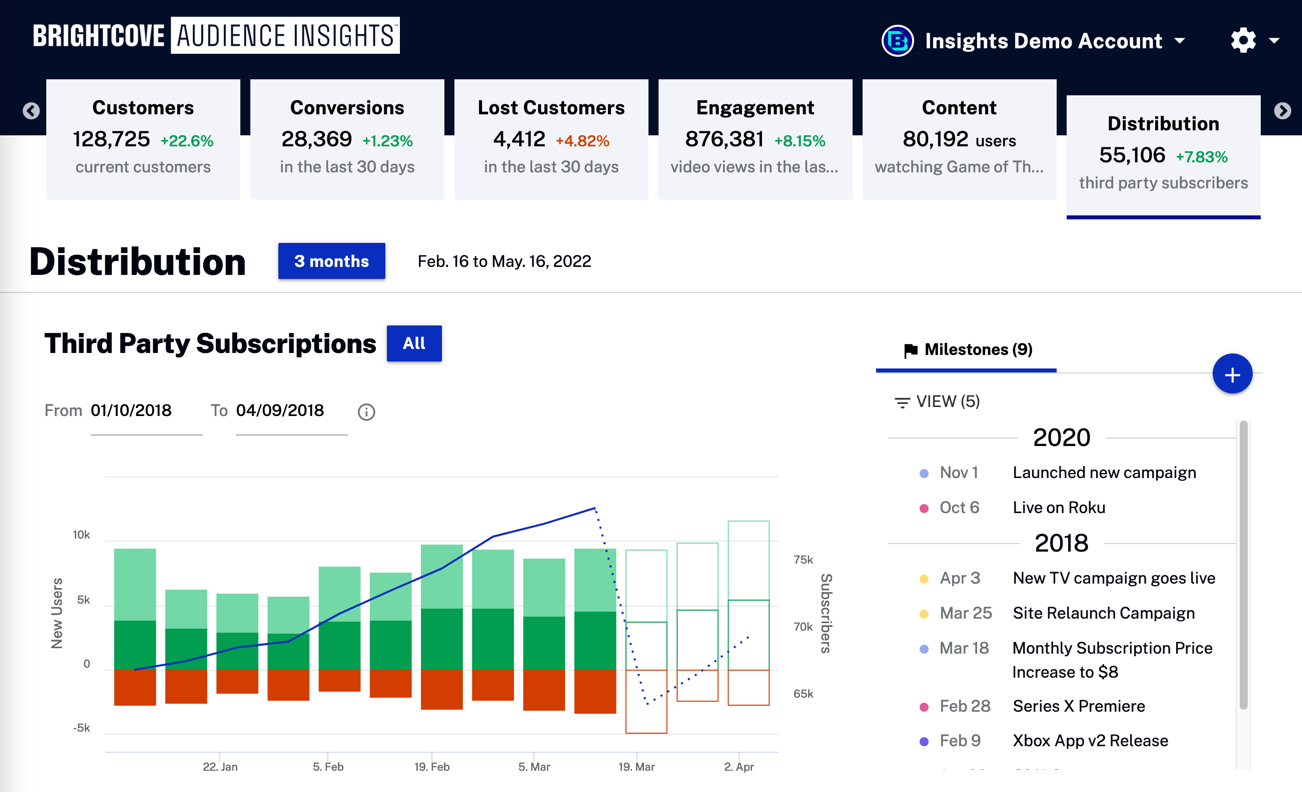Open the Engagement summary tab
This screenshot has width=1302, height=792.
(x=755, y=139)
